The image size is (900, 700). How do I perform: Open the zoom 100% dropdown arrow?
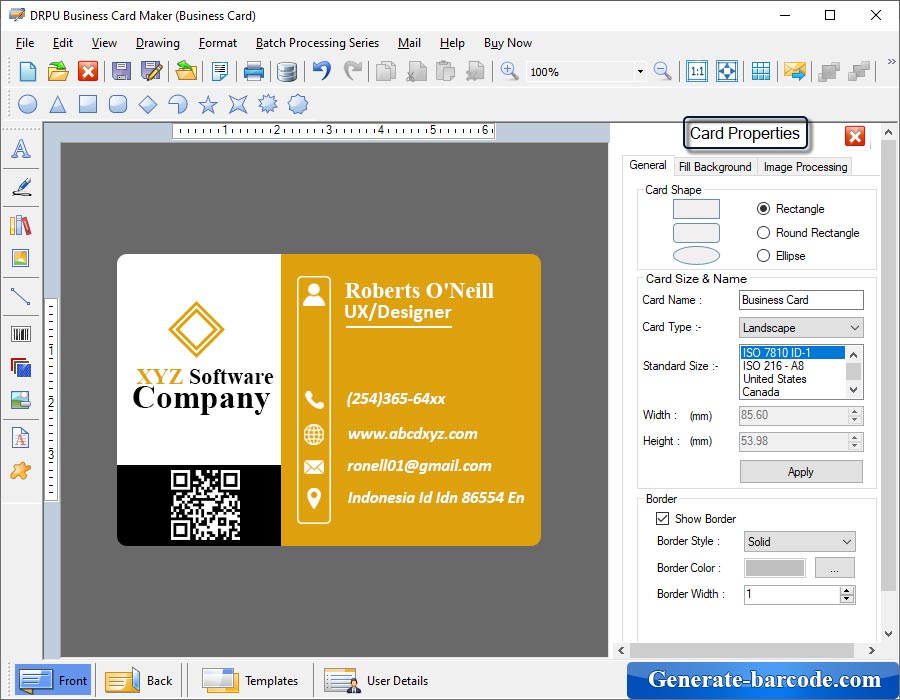(639, 72)
